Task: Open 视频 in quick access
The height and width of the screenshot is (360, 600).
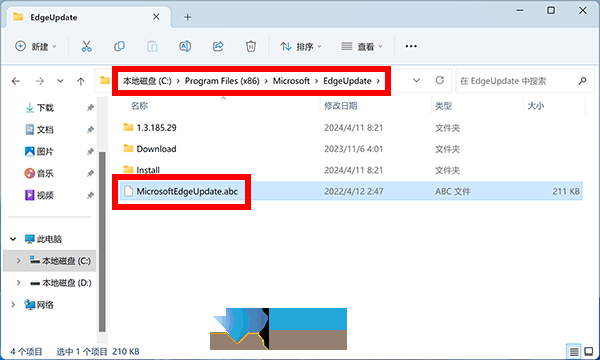Action: (x=45, y=195)
